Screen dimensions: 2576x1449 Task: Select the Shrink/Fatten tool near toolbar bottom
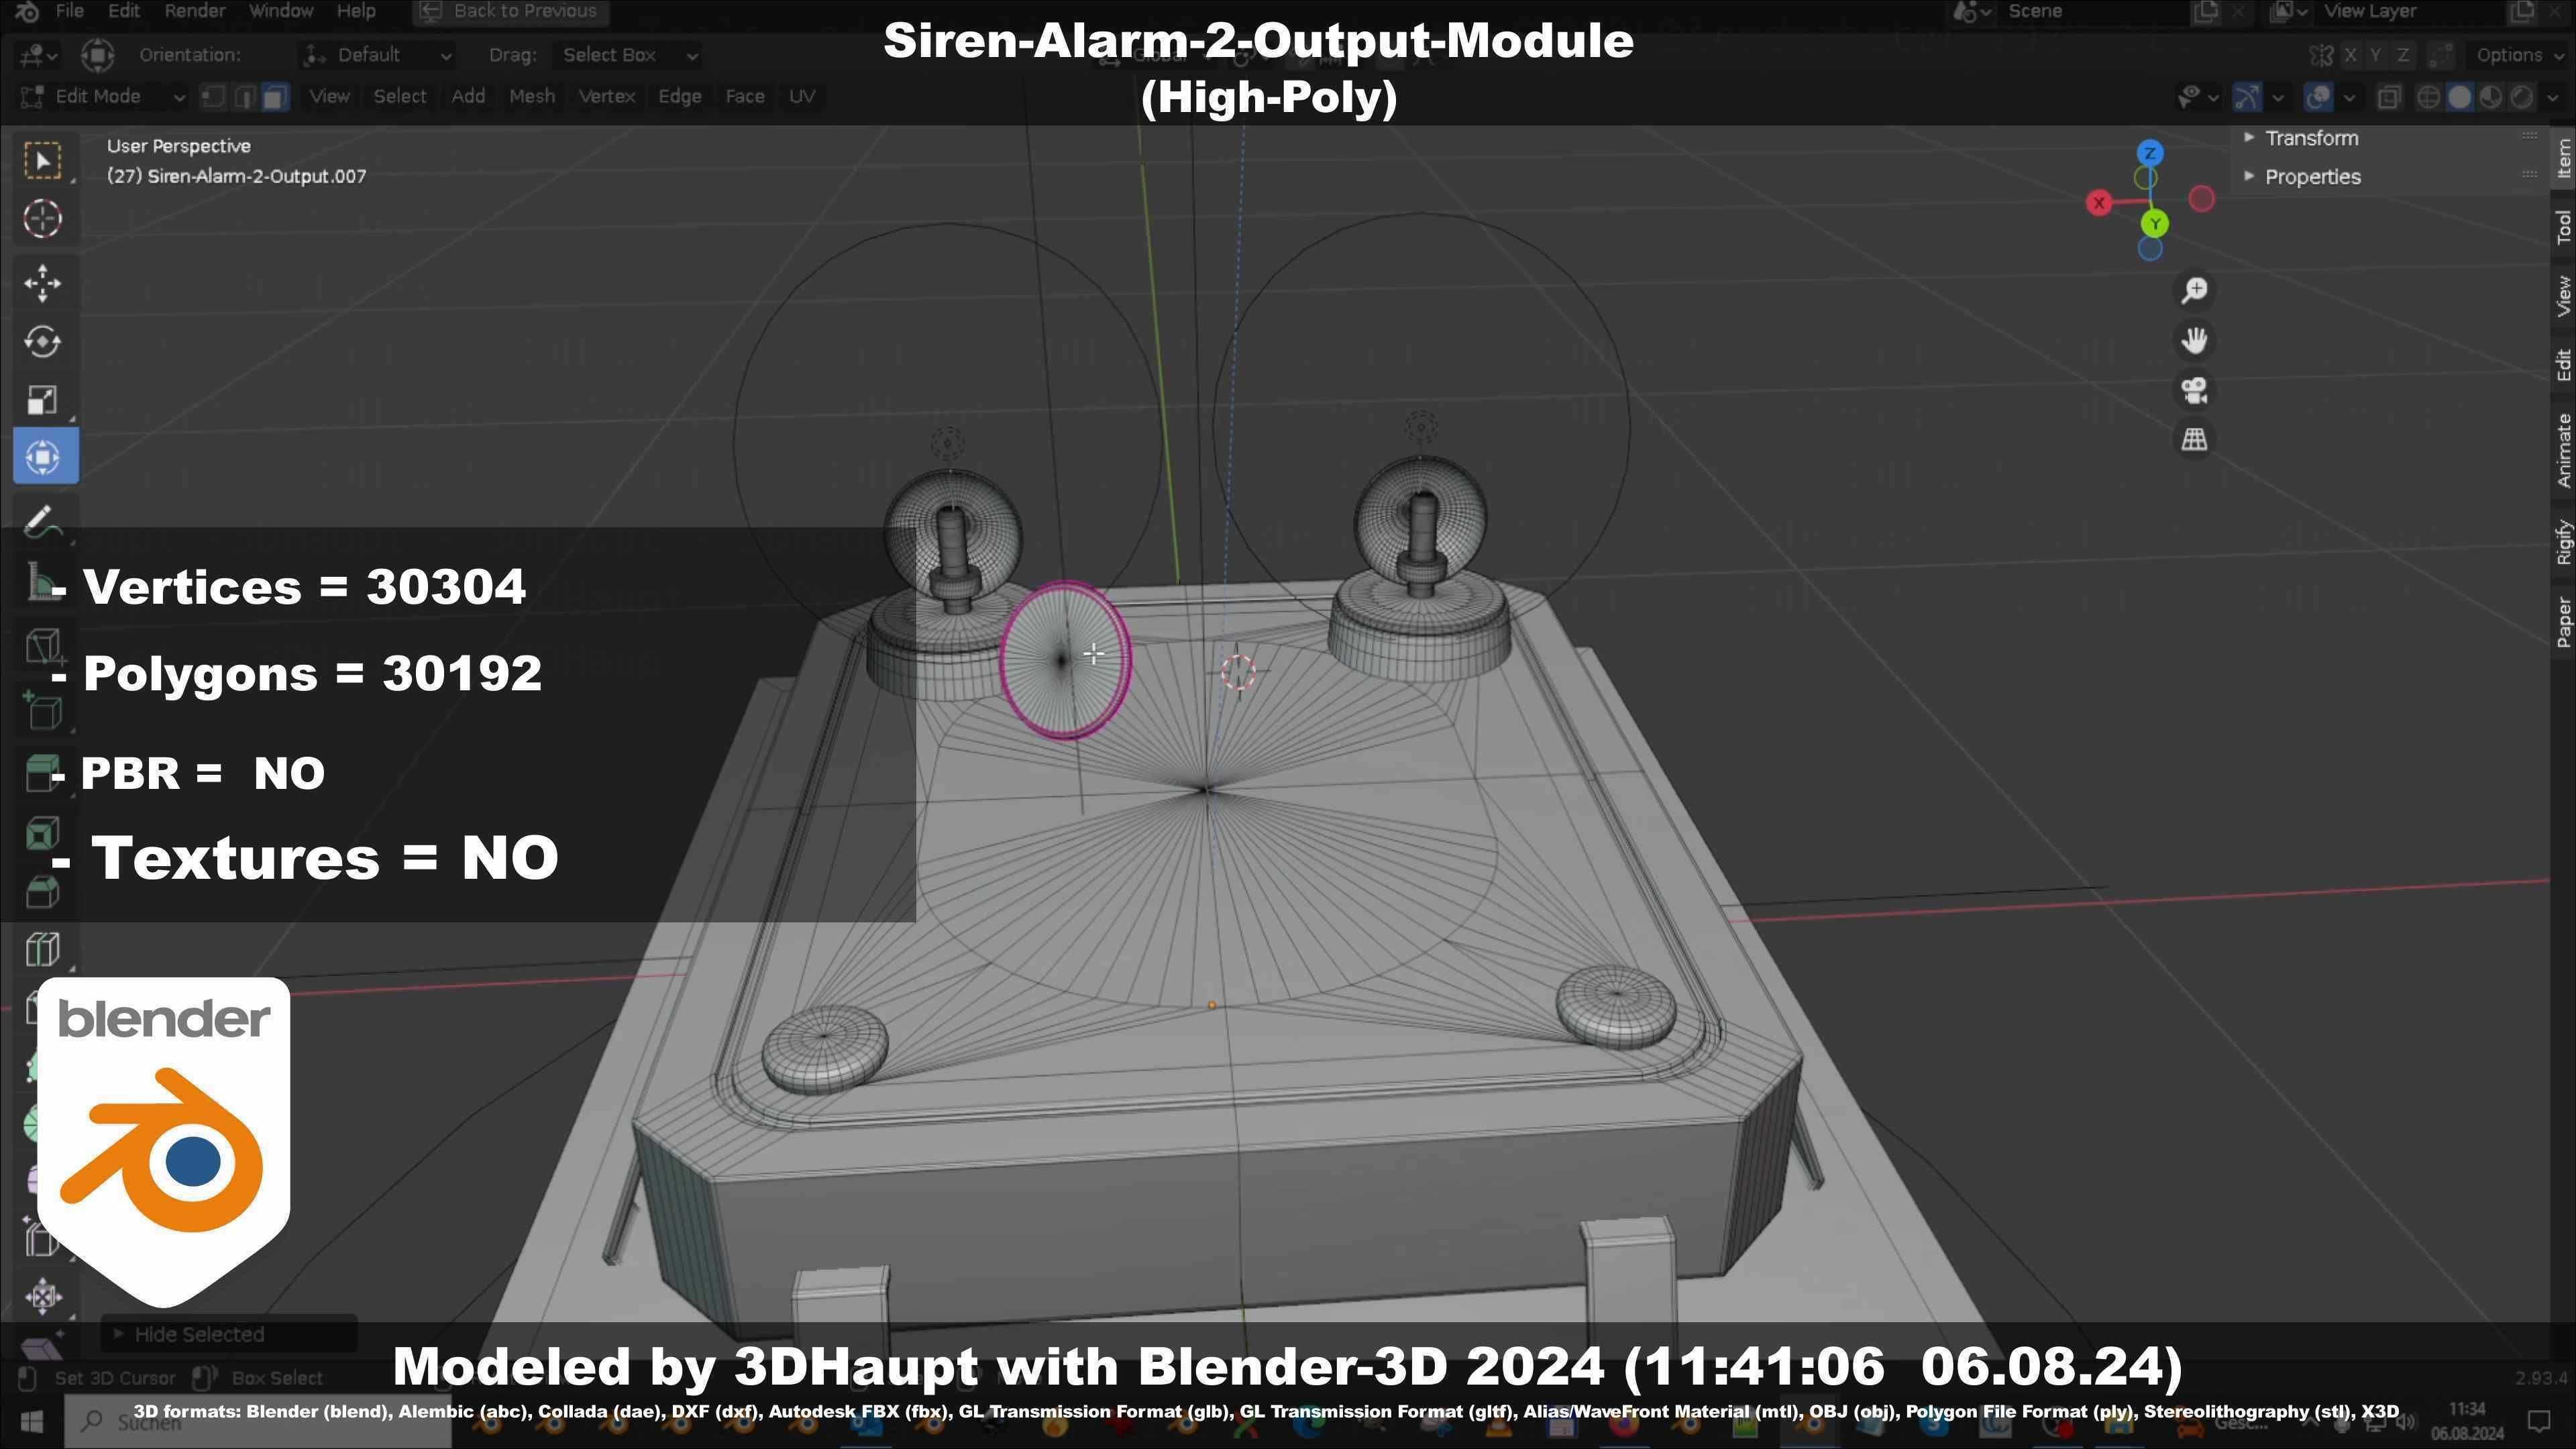(42, 1297)
